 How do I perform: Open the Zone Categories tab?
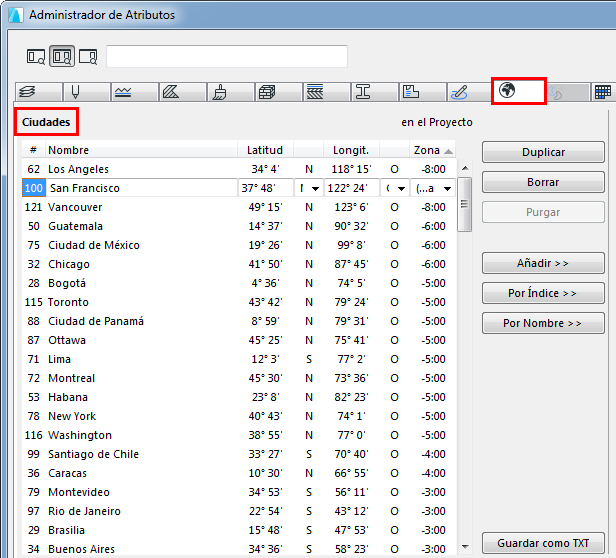click(422, 92)
